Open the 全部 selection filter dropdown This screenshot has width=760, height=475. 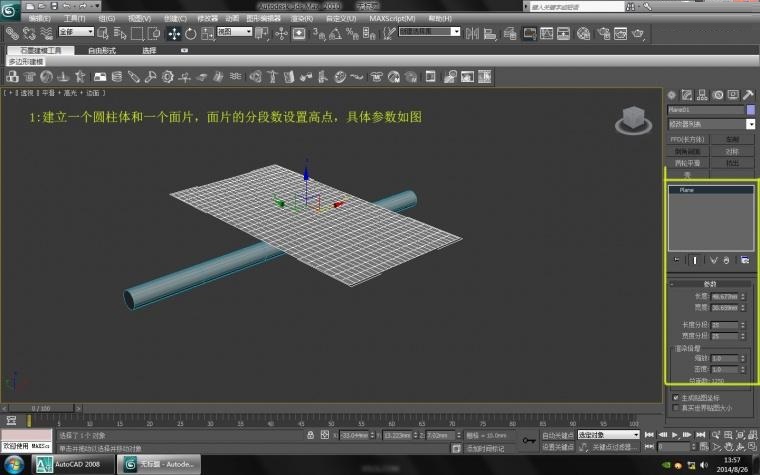point(76,32)
